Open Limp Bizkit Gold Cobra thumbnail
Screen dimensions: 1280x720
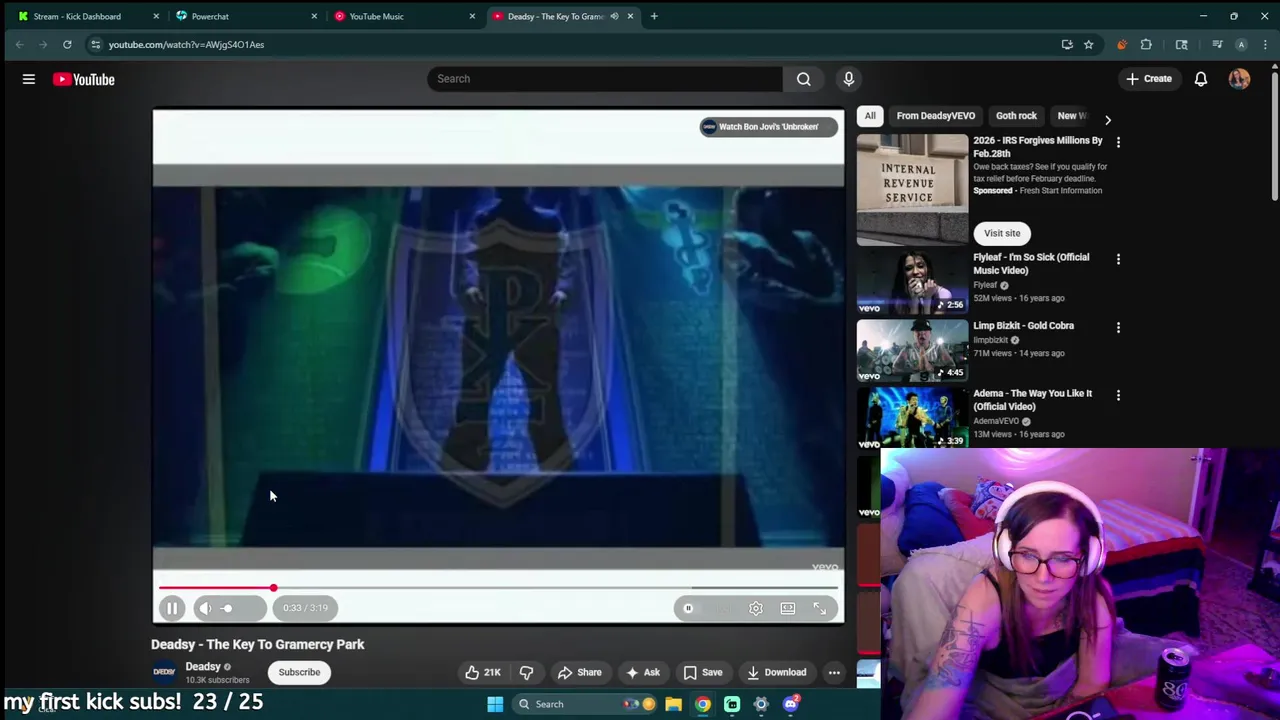tap(912, 350)
